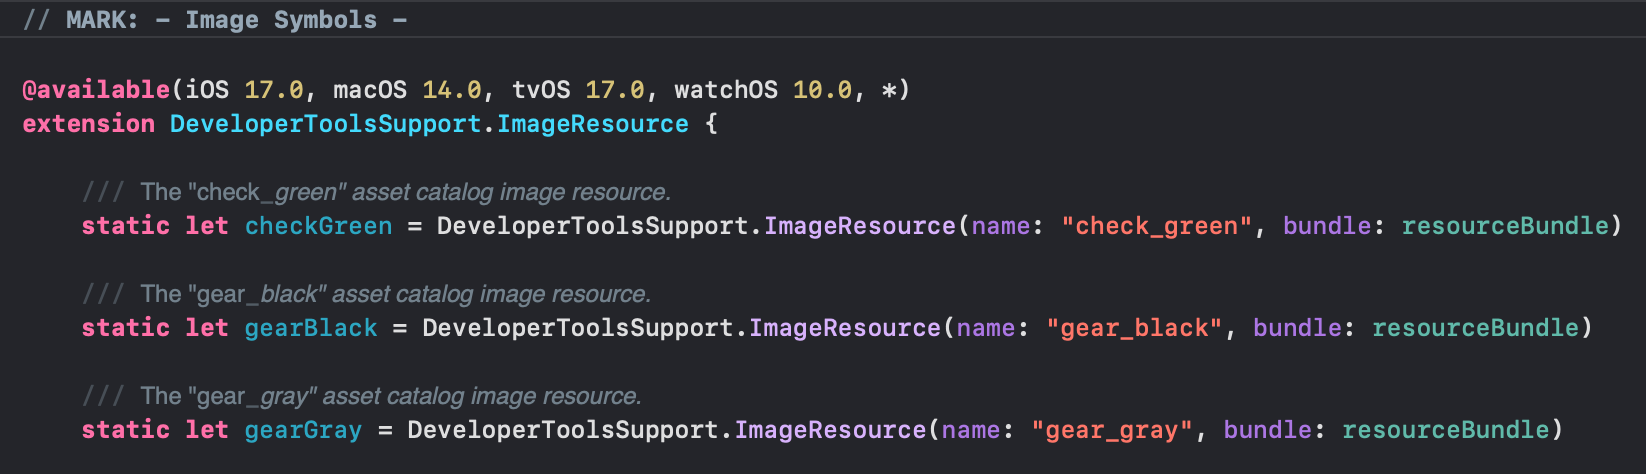Click 'static' keyword on the gearGray line

pyautogui.click(x=126, y=430)
